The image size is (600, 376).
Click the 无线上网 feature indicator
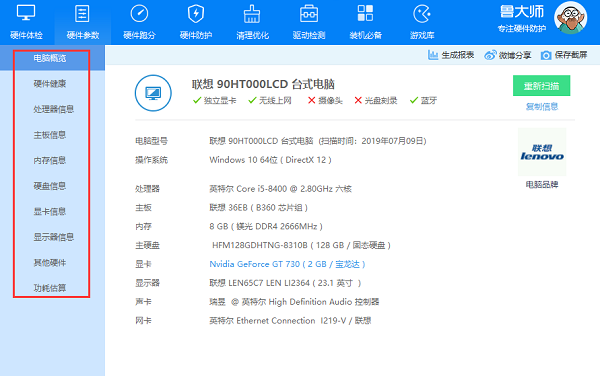[x=270, y=101]
